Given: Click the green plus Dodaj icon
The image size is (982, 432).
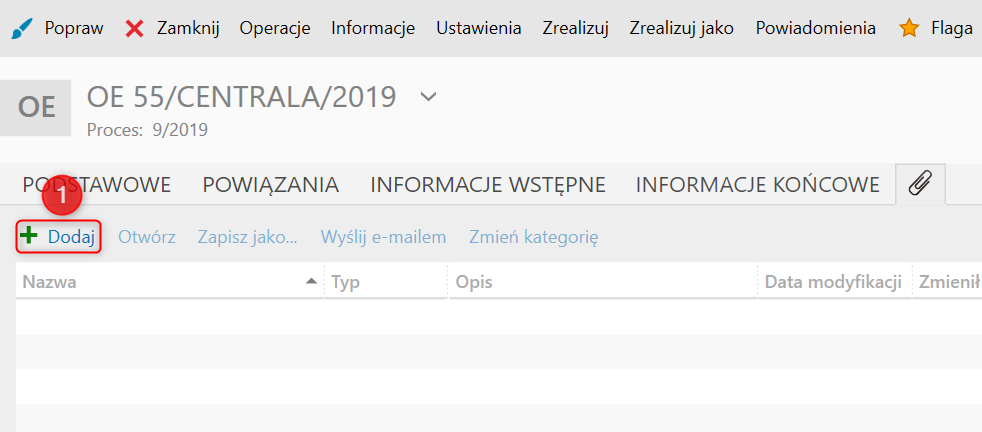Looking at the screenshot, I should click(30, 237).
